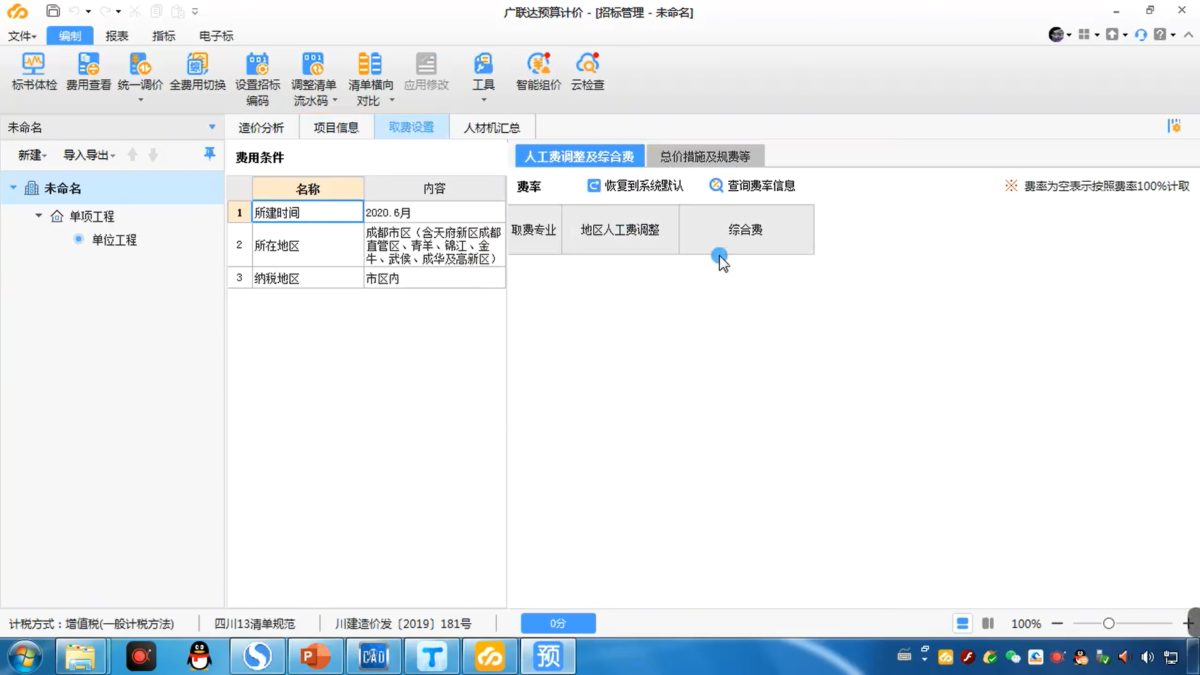
Task: Run the 标书体检 bid document check
Action: click(x=34, y=72)
